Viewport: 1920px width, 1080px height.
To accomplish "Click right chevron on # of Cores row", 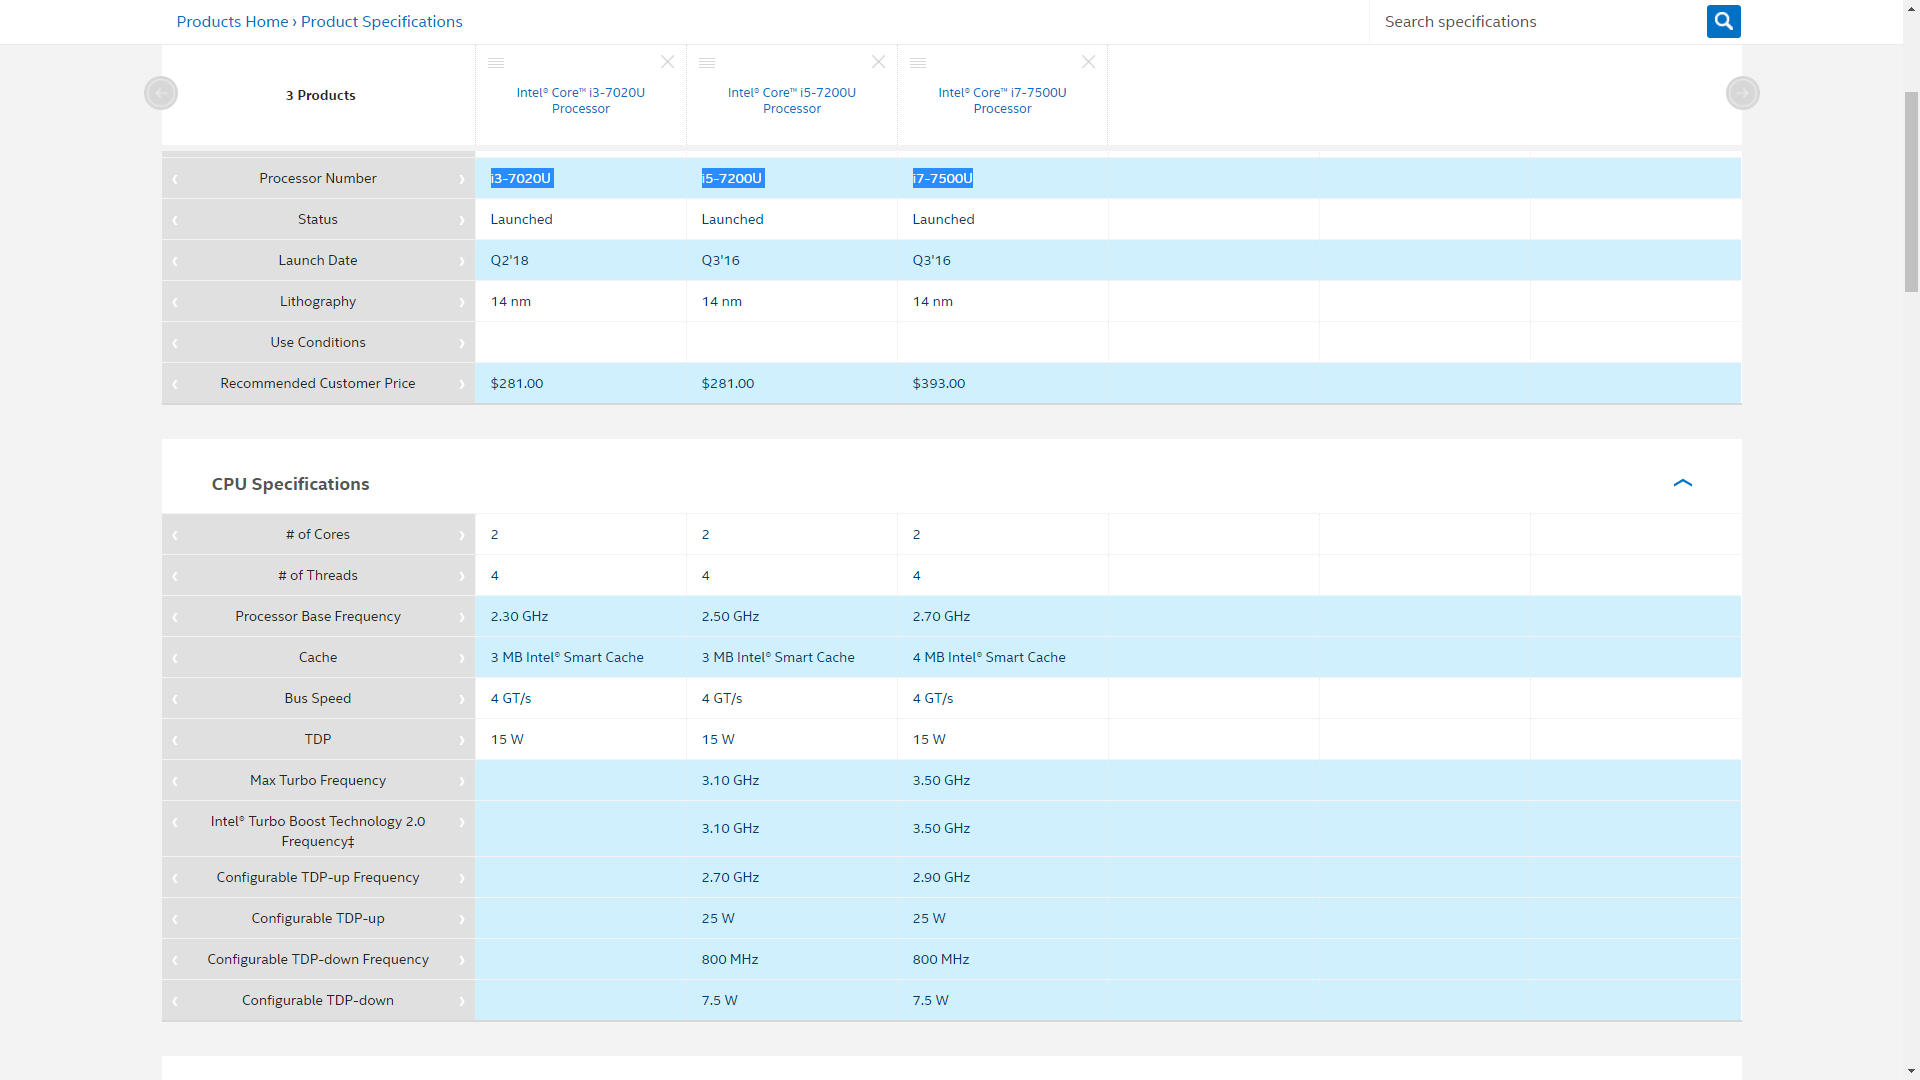I will pyautogui.click(x=462, y=535).
